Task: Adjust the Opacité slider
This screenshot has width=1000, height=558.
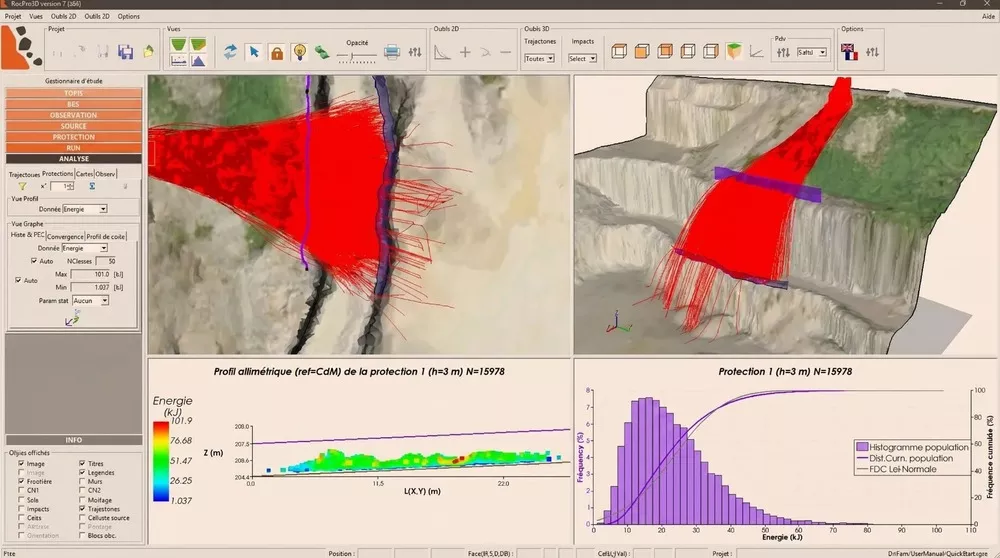Action: pos(357,57)
